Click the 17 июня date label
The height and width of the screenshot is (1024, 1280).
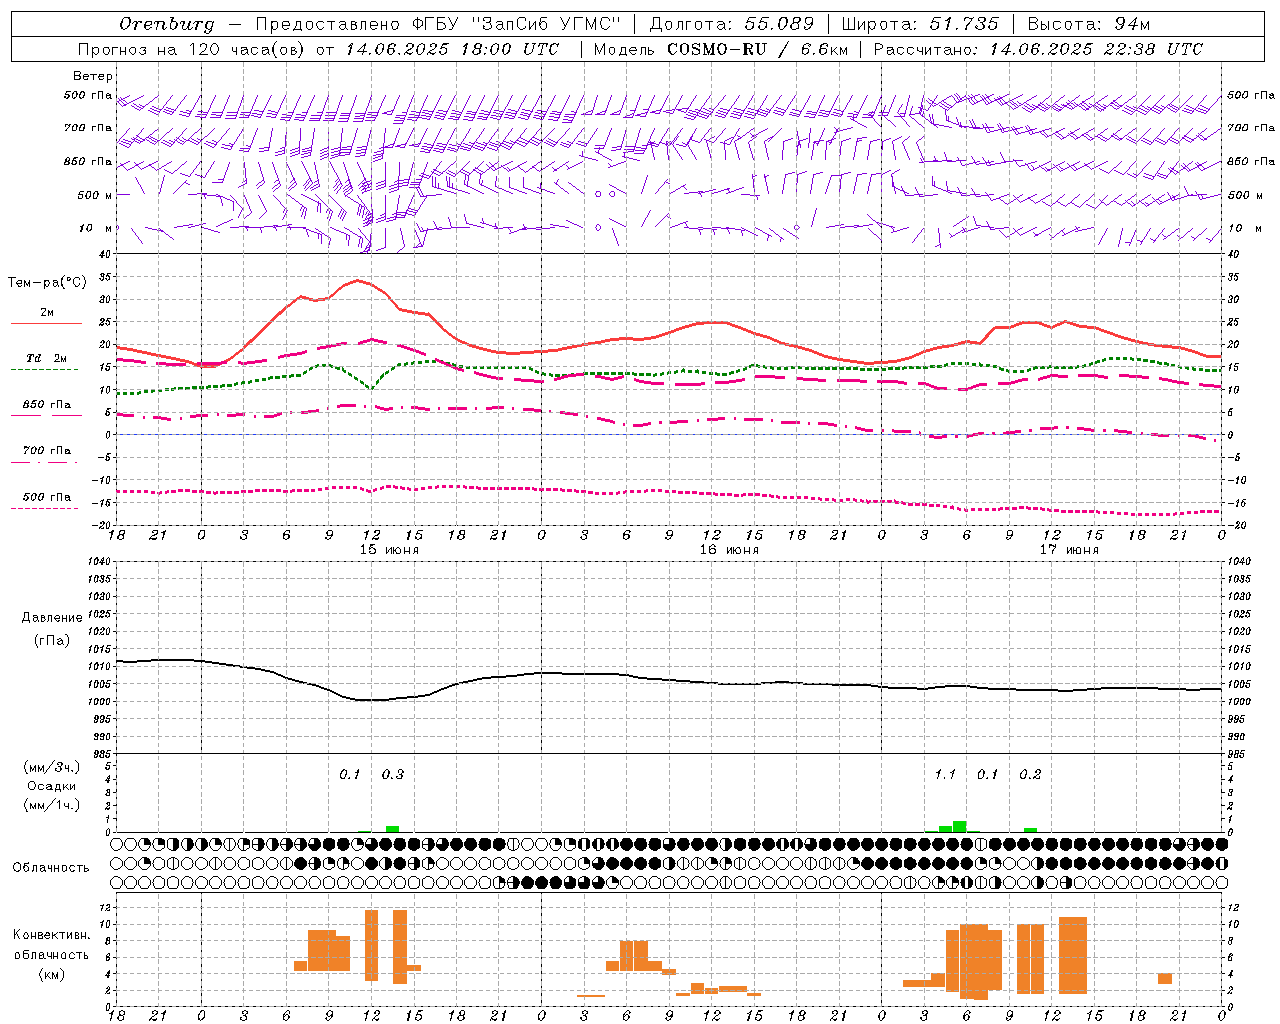[1069, 550]
